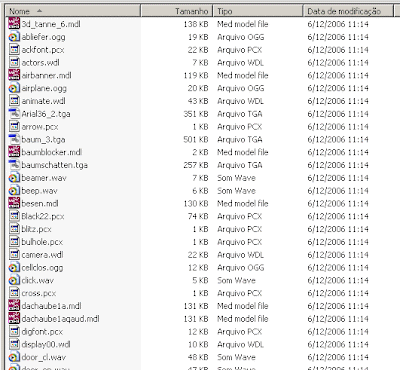Select the digfont.pcx file name
Screen dimensions: 400x370
coord(42,332)
